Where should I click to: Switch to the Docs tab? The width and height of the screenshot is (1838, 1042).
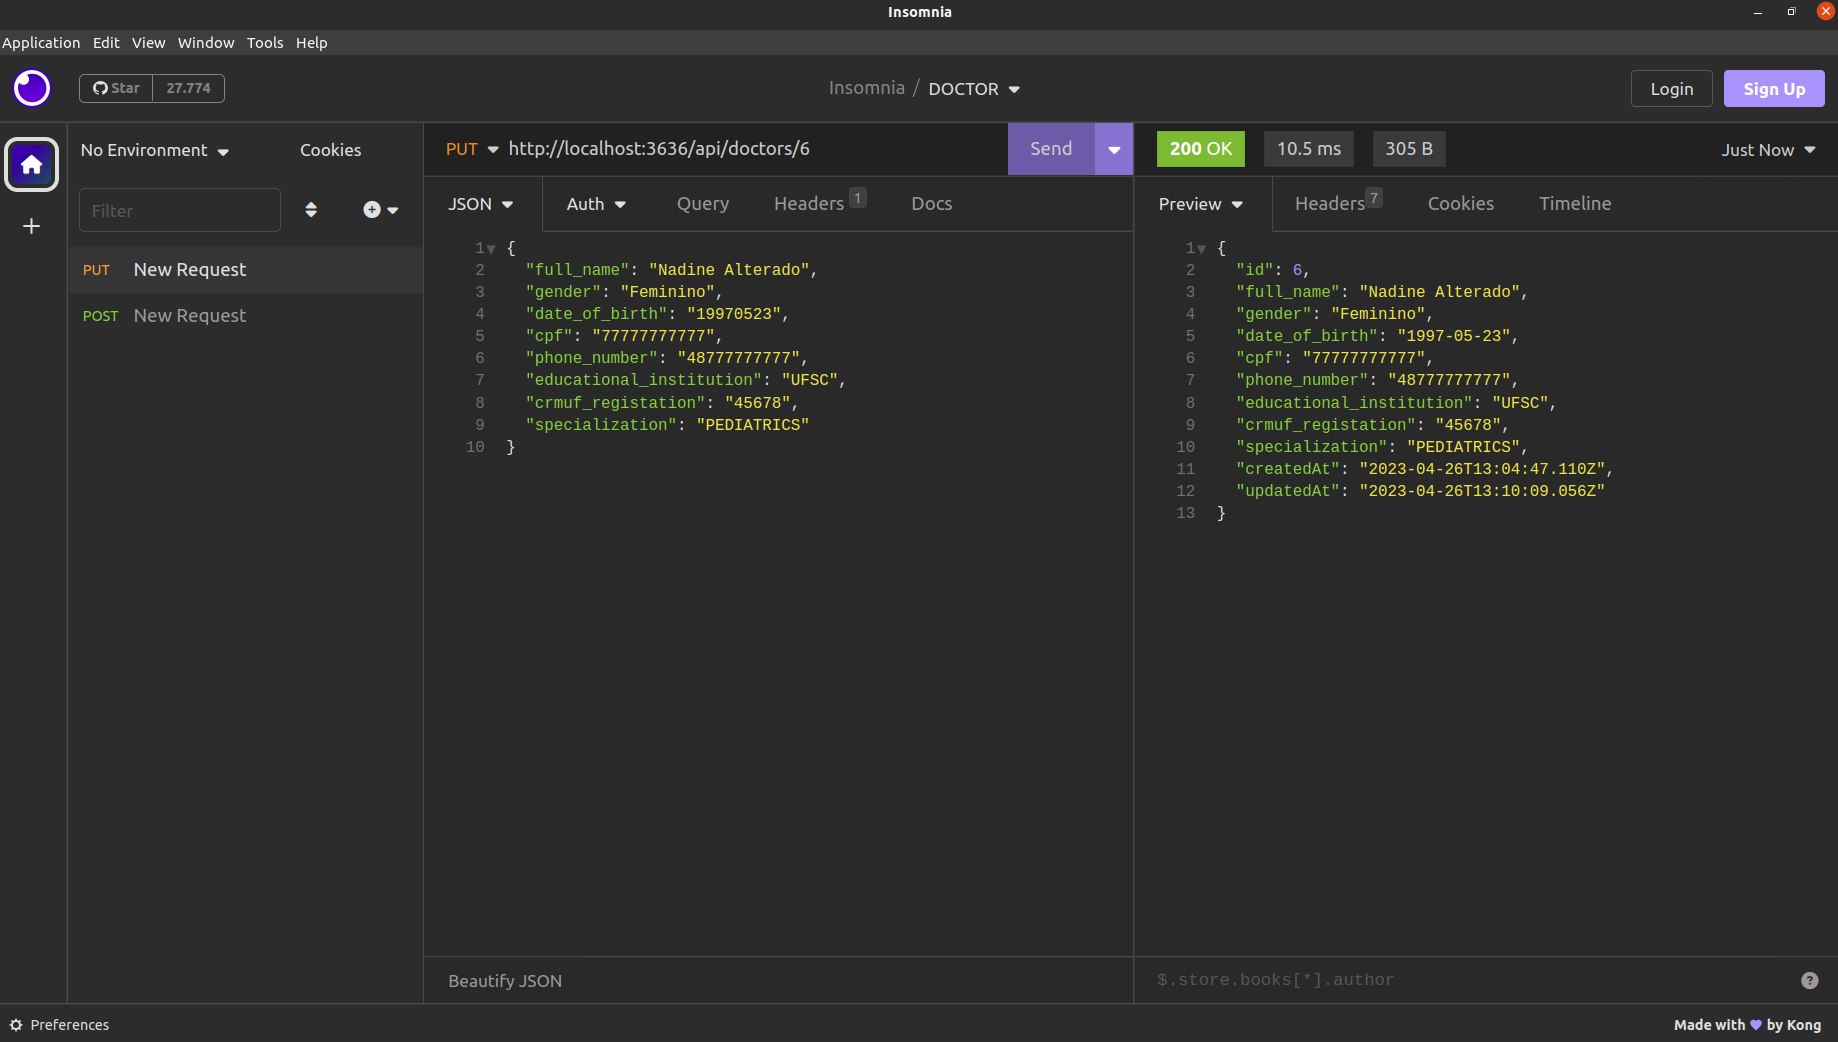point(931,204)
